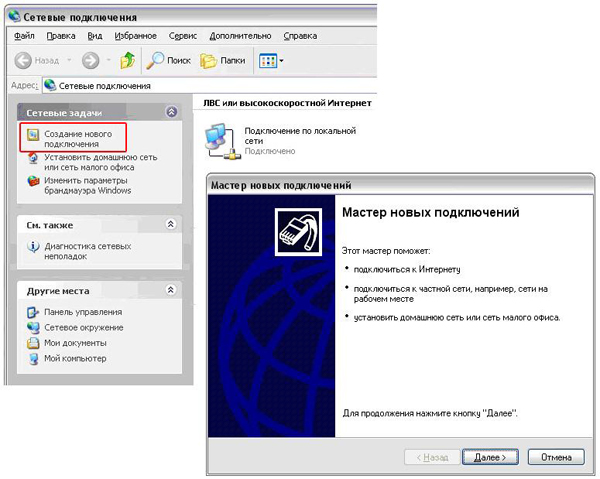
Task: Go up one folder level icon
Action: [x=127, y=60]
